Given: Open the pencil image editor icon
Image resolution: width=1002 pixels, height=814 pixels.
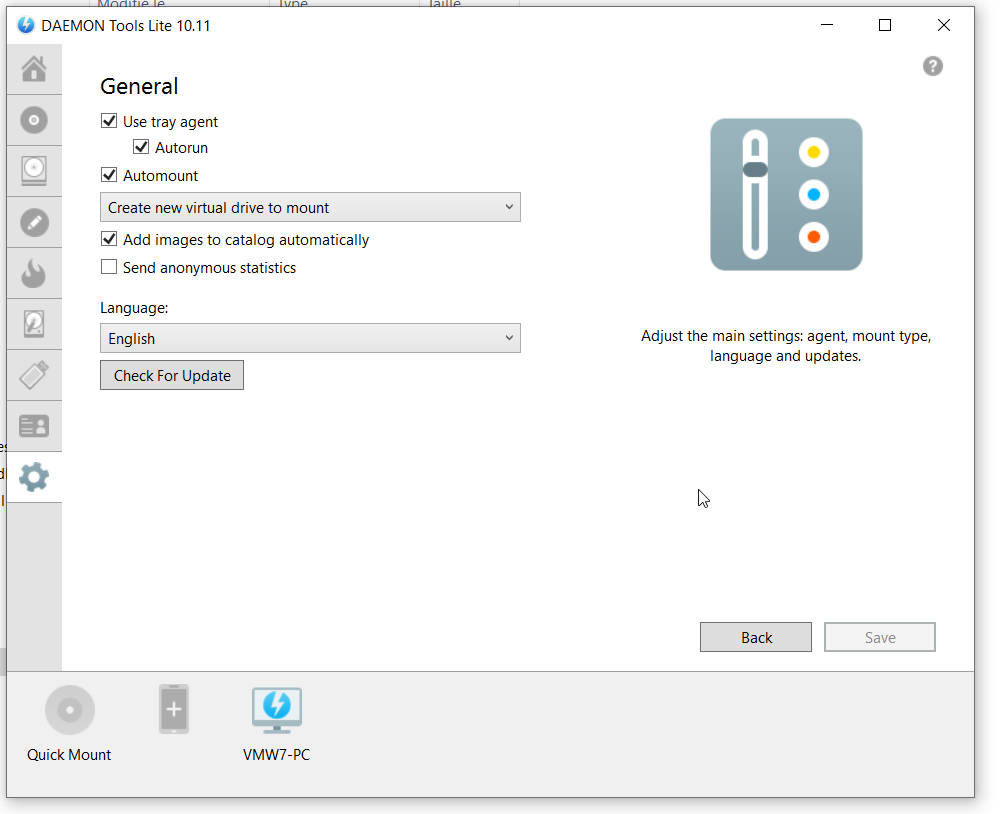Looking at the screenshot, I should tap(34, 222).
